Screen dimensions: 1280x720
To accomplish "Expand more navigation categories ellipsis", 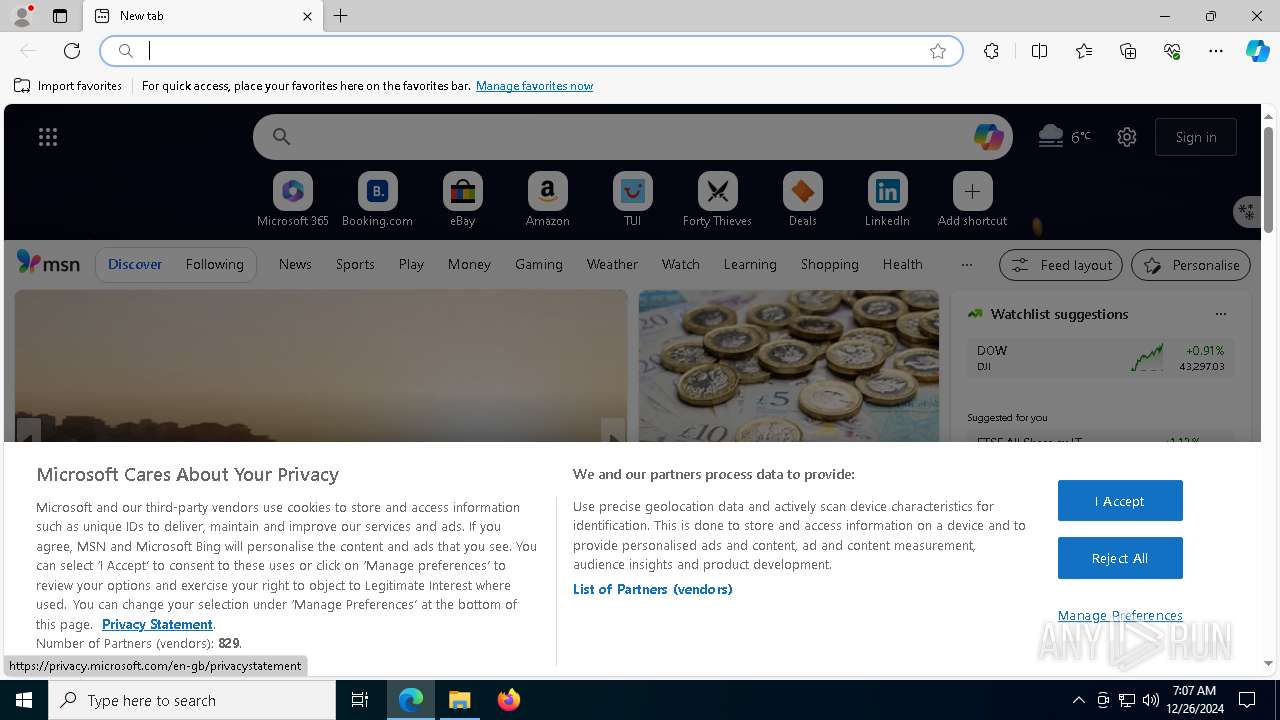I will pos(966,265).
